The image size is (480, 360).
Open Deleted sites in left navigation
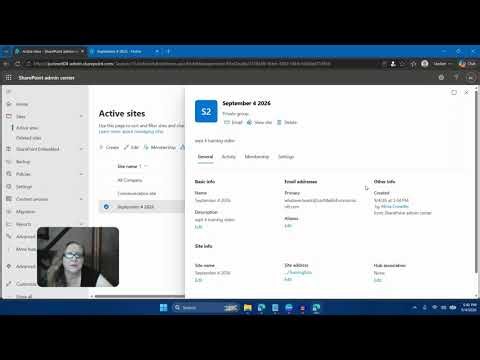pyautogui.click(x=29, y=138)
